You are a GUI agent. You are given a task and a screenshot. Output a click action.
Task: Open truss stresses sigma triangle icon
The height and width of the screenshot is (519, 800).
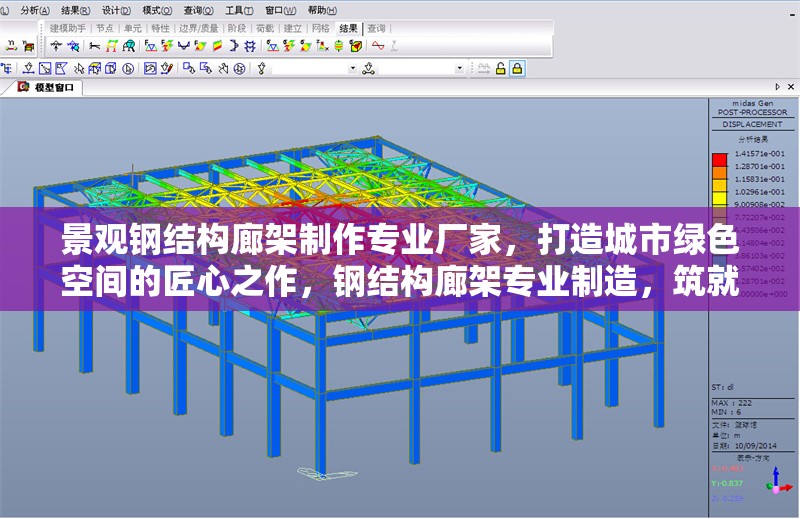point(272,46)
